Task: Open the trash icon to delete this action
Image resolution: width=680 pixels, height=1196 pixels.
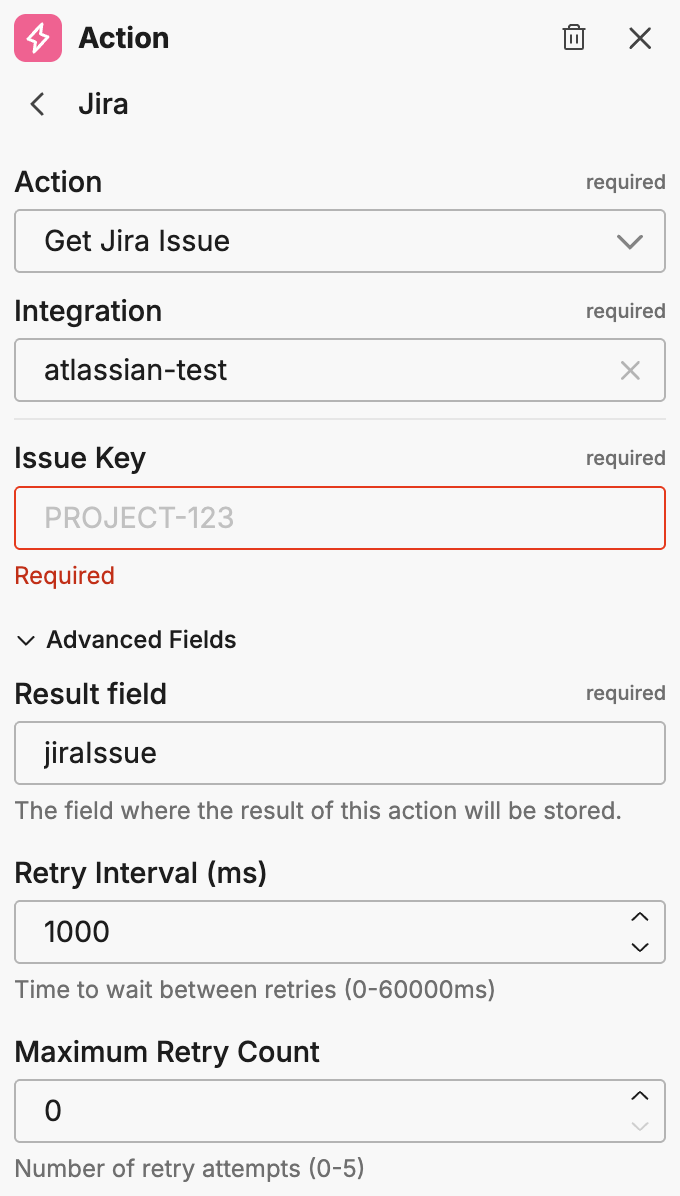Action: [x=573, y=38]
